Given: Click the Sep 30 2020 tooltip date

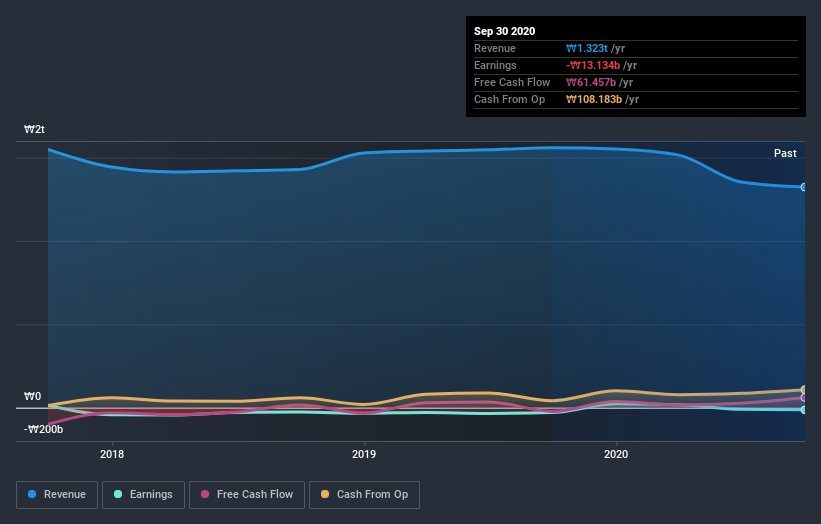Looking at the screenshot, I should 504,31.
